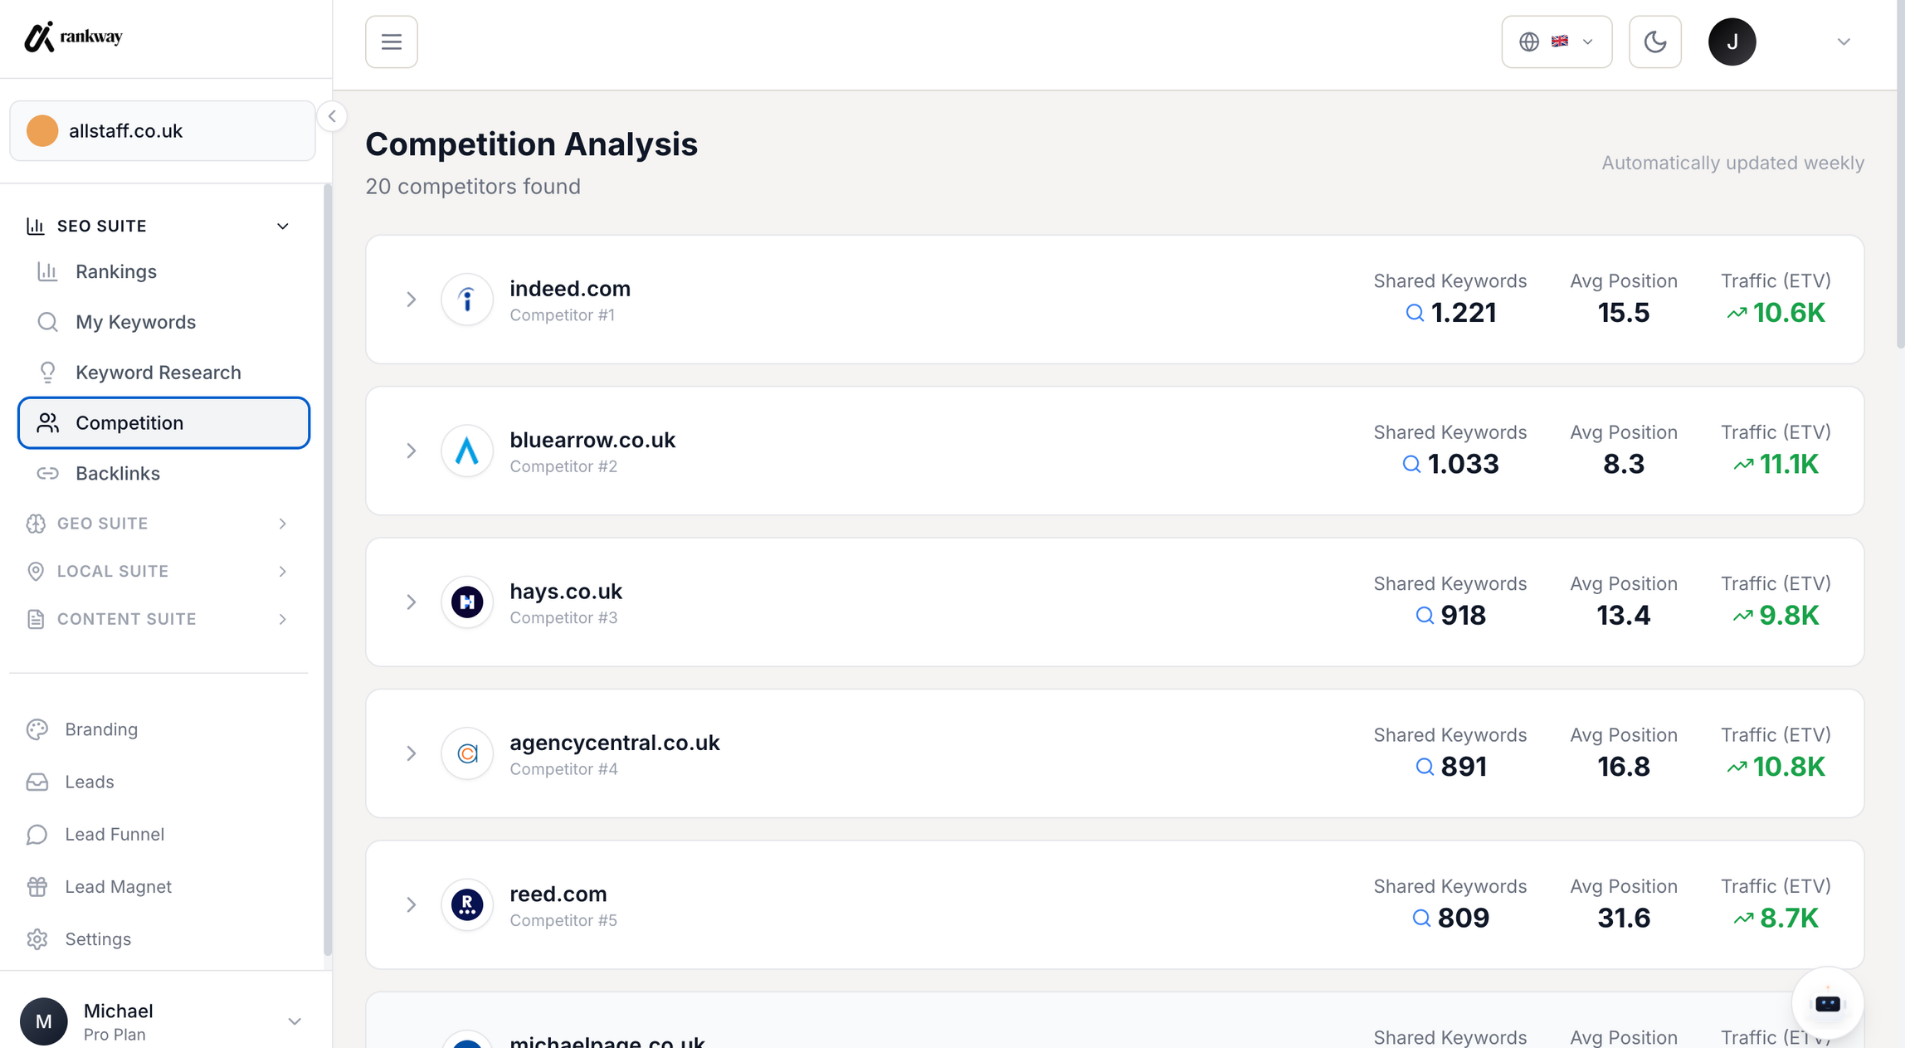The height and width of the screenshot is (1048, 1905).
Task: Expand the hays.co.uk competitor row
Action: (411, 602)
